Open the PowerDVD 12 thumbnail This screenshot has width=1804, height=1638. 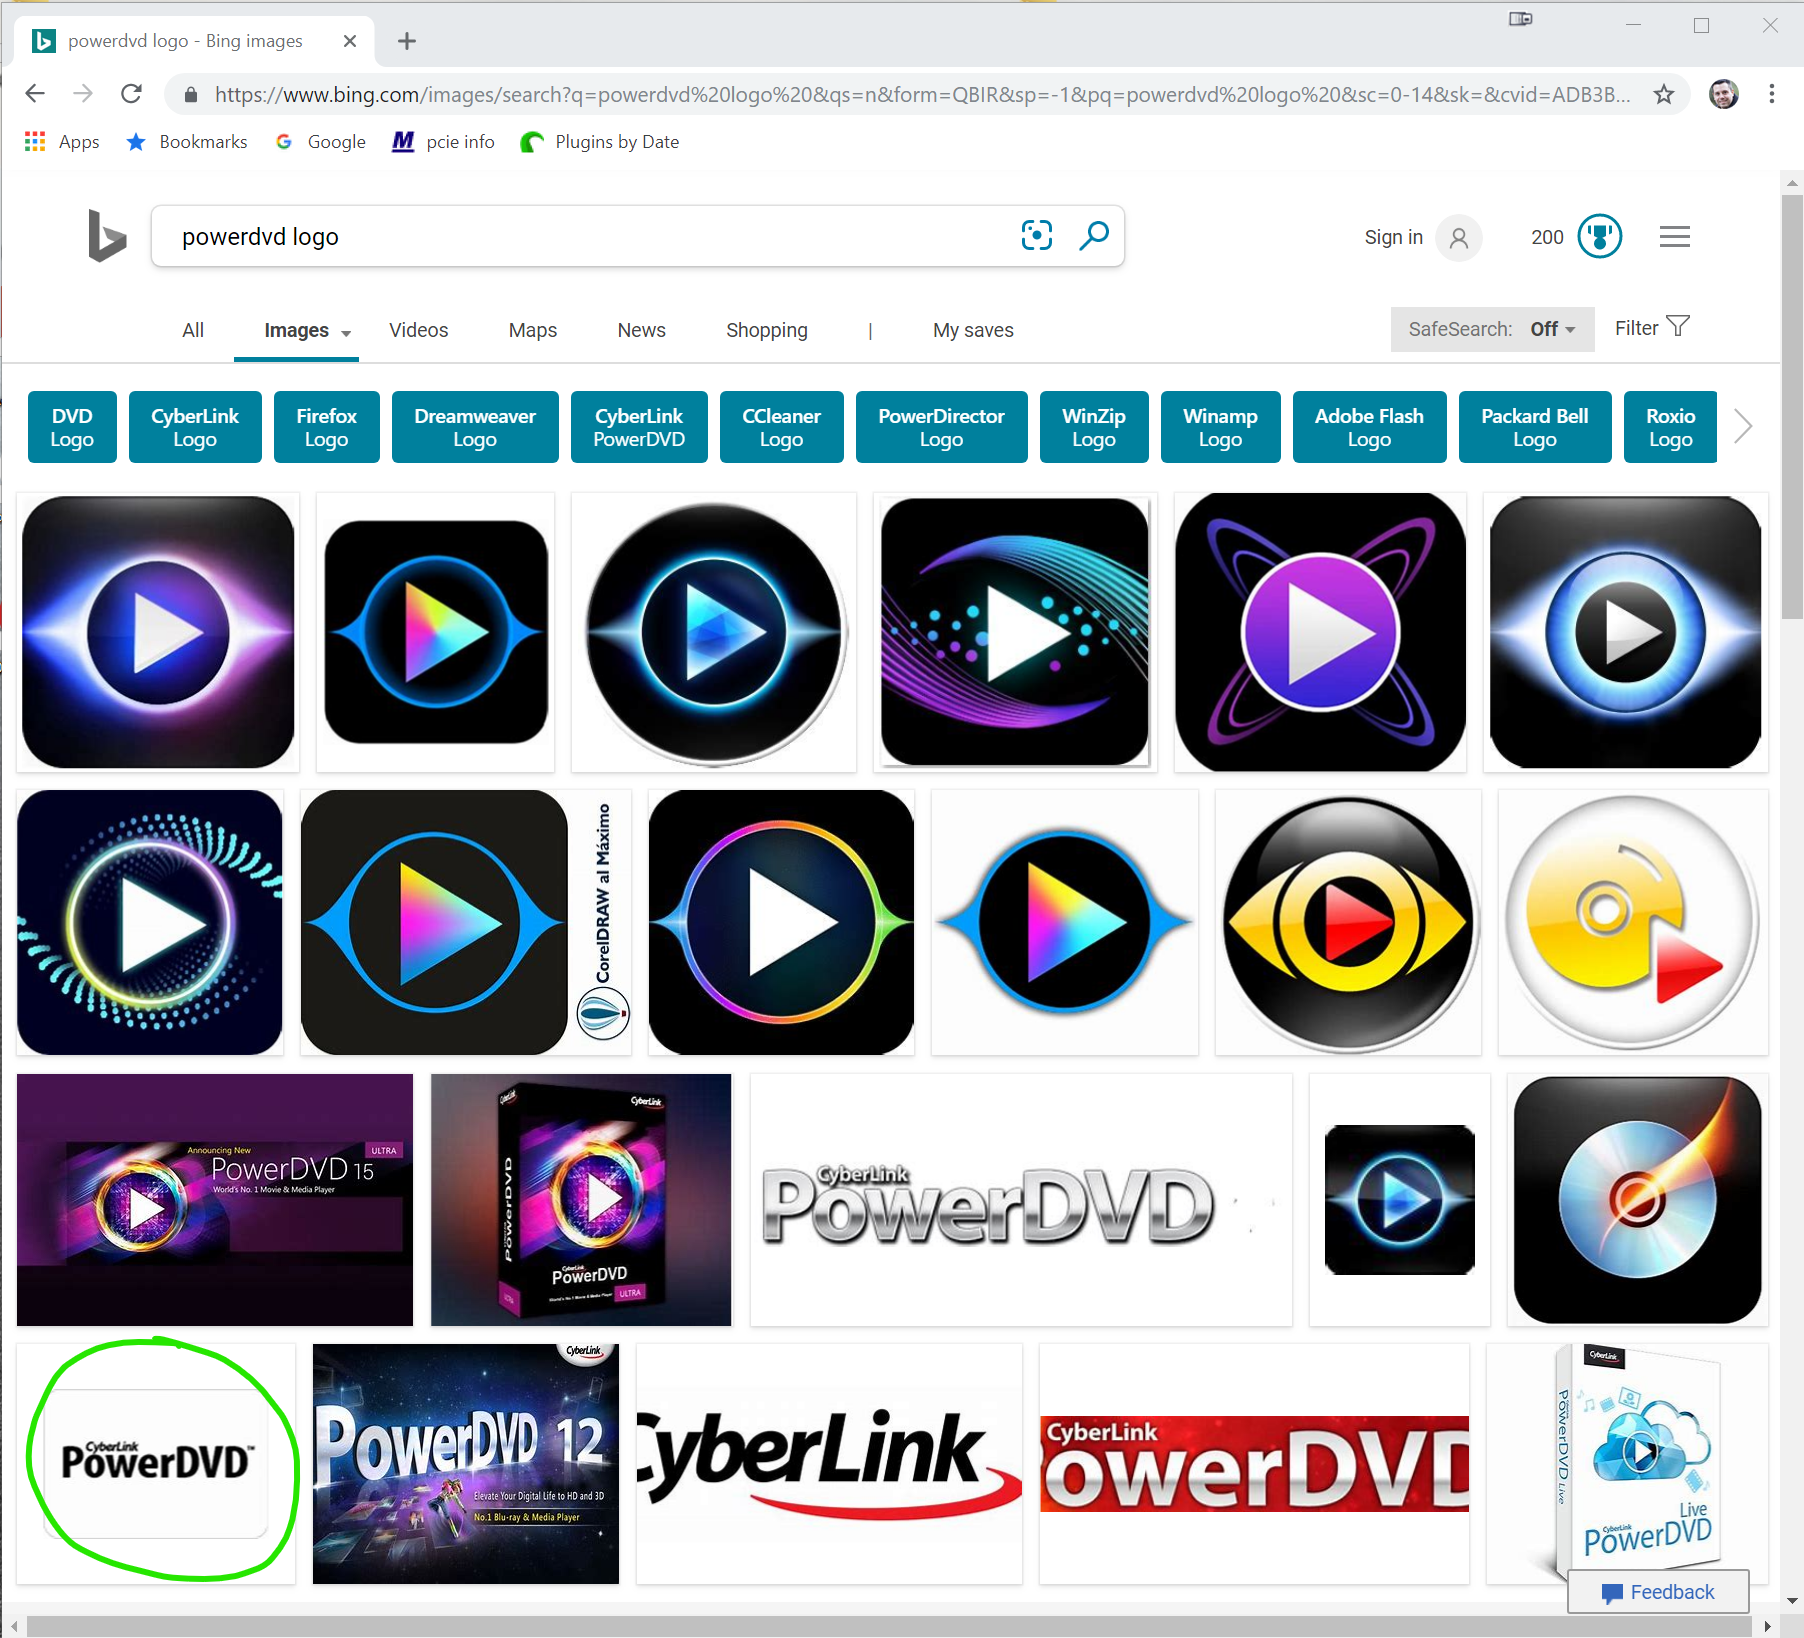466,1464
